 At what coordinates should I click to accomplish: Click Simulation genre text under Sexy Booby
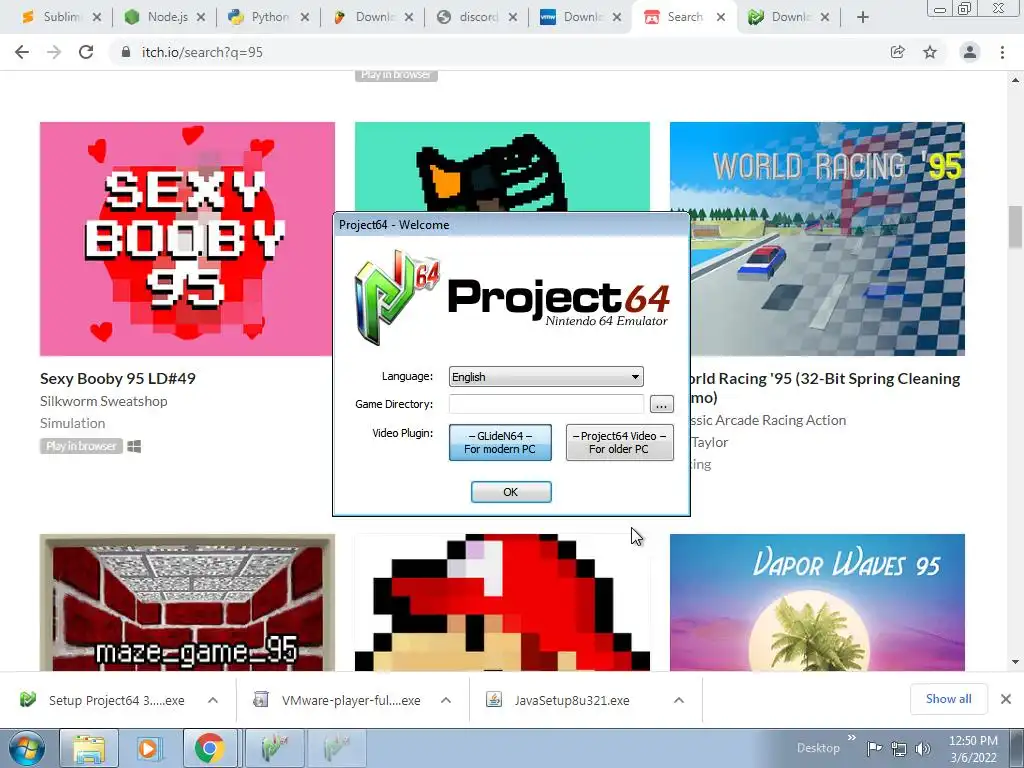(x=72, y=423)
